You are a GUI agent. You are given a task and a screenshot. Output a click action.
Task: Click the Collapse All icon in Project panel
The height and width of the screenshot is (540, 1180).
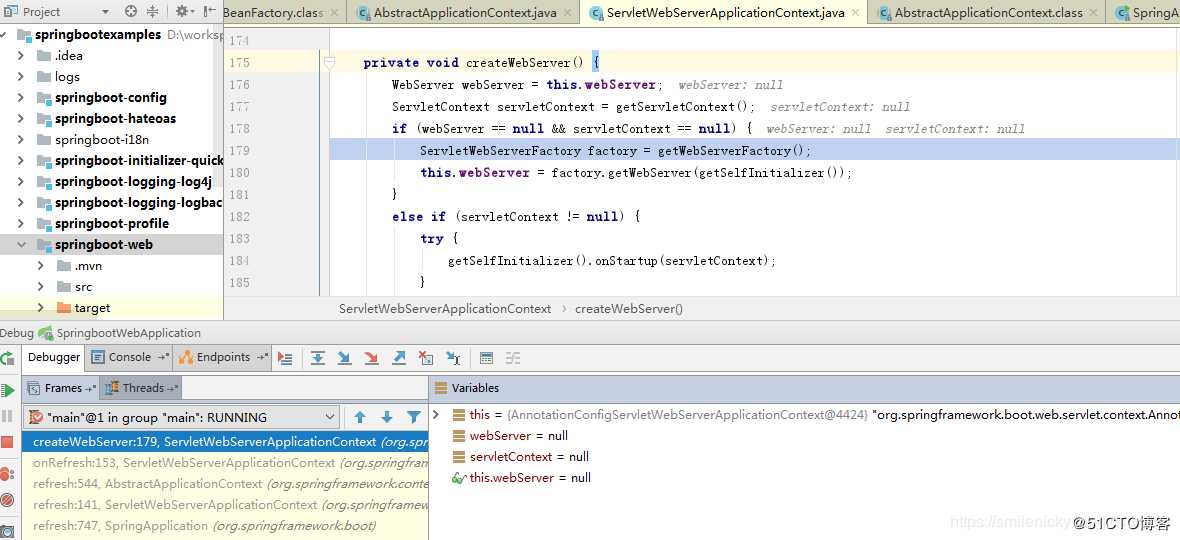(152, 11)
